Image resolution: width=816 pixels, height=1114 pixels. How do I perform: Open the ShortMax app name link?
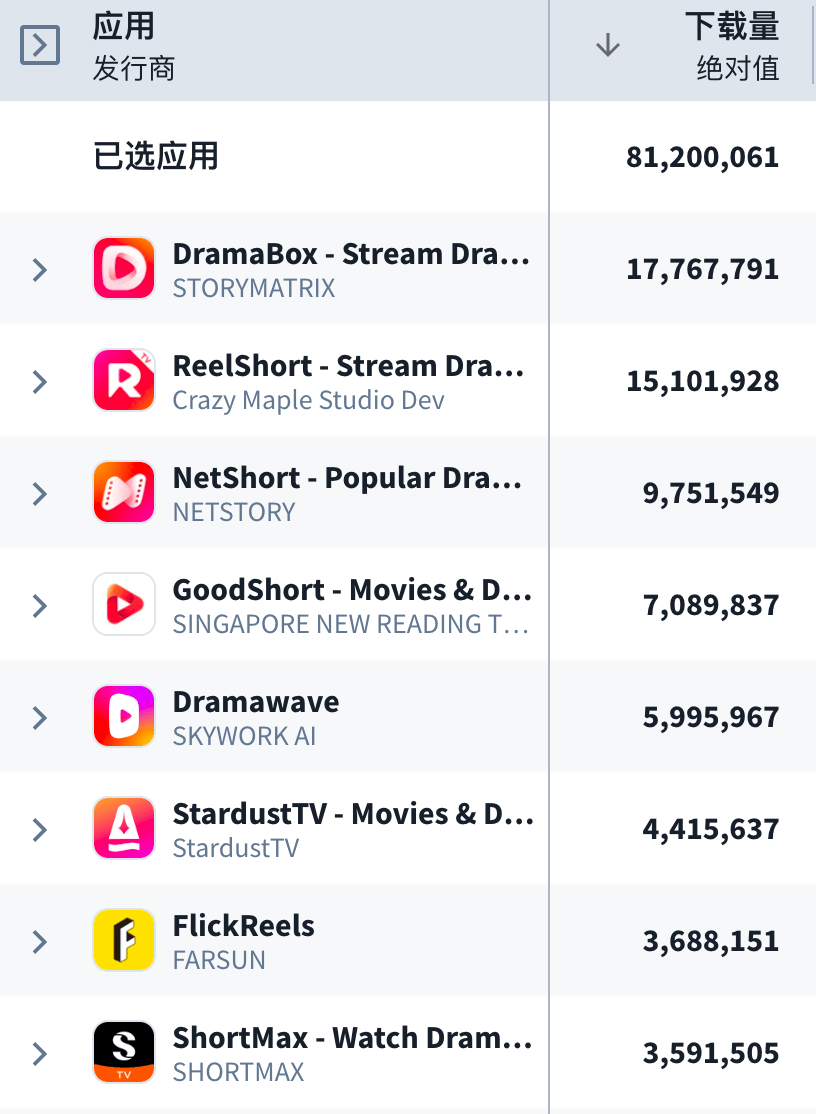pos(352,1038)
